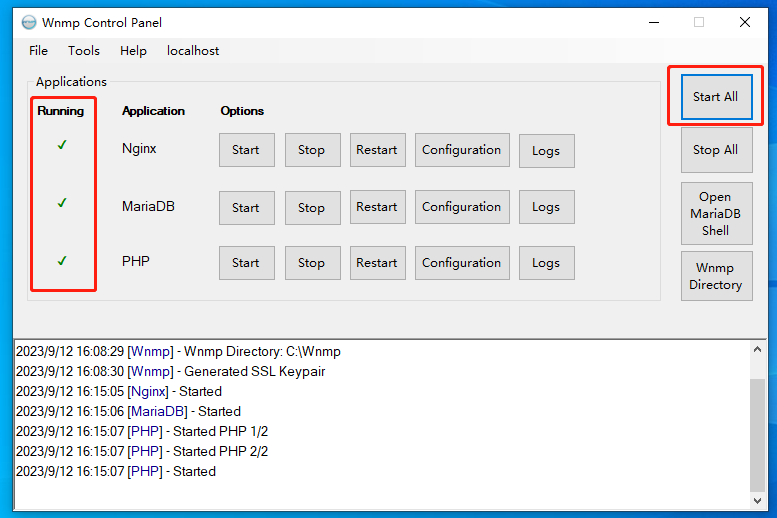Image resolution: width=777 pixels, height=518 pixels.
Task: View MariaDB Logs
Action: point(547,207)
